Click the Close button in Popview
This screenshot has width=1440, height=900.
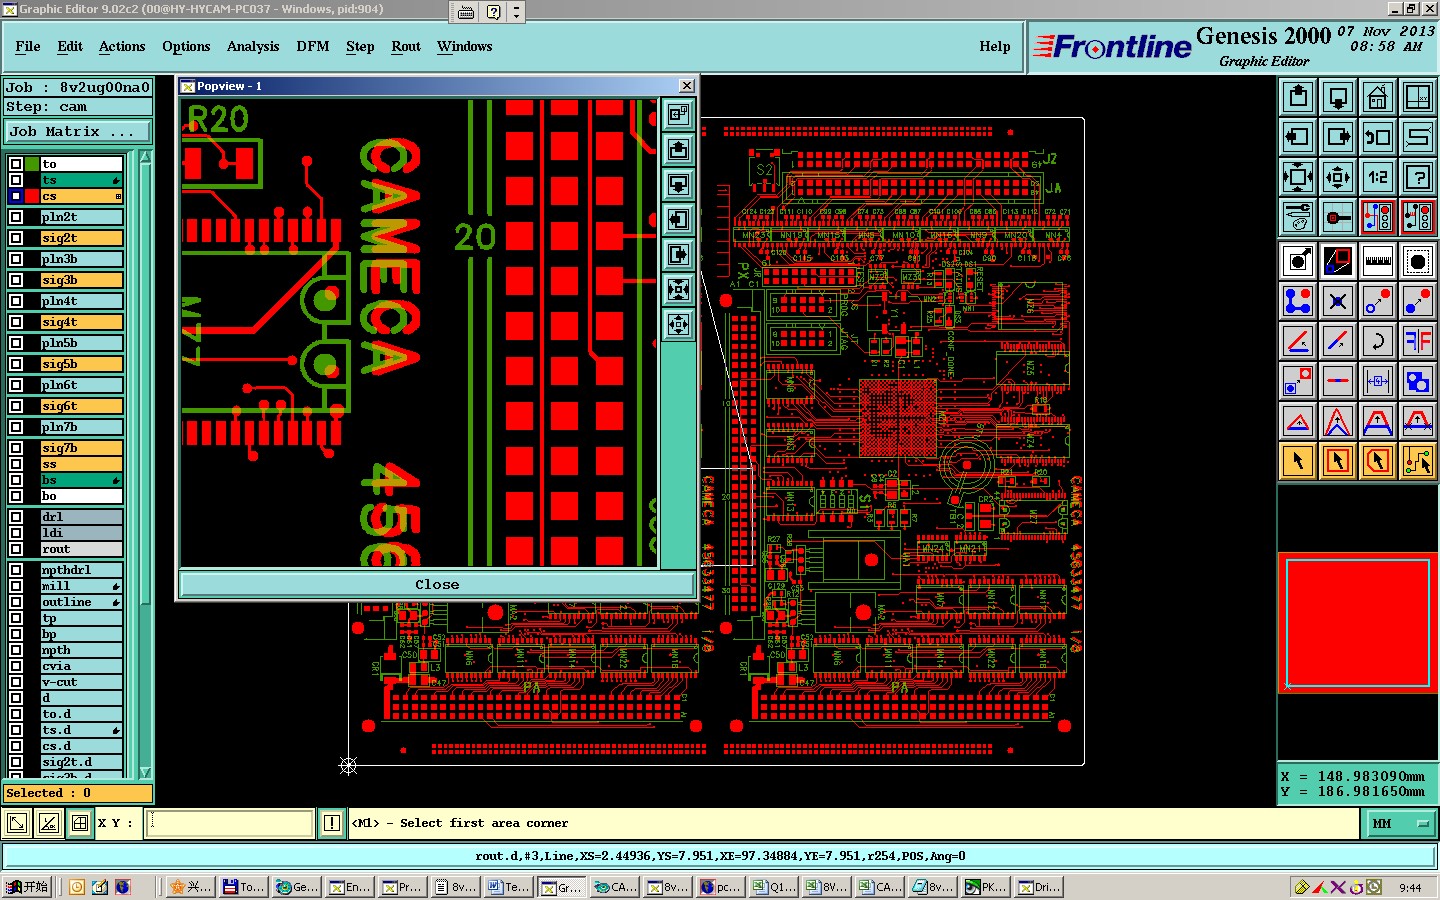point(437,584)
